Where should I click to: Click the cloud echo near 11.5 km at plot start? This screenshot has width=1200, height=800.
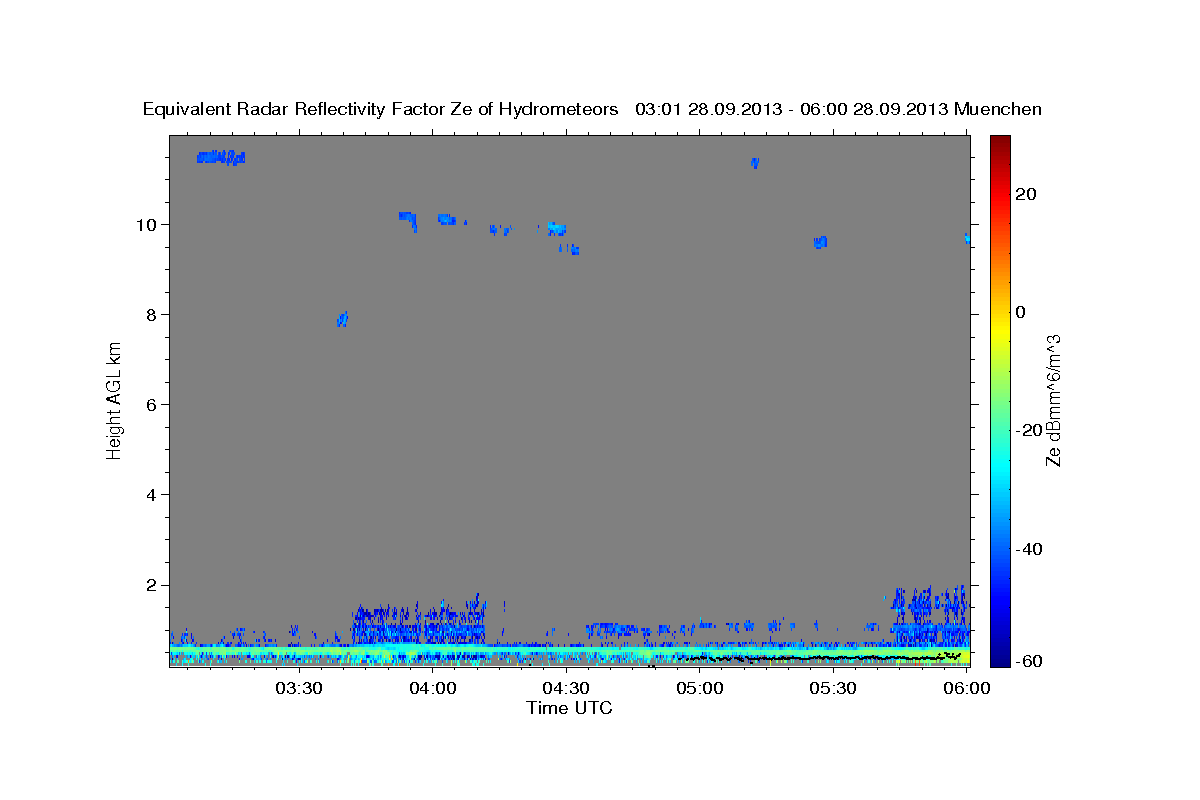[x=221, y=157]
